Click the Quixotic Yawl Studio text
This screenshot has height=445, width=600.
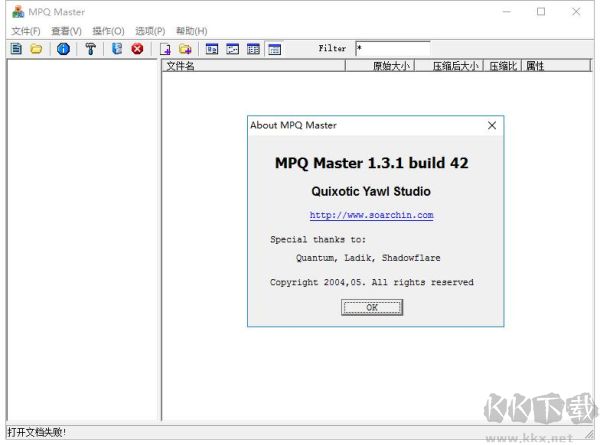tap(371, 191)
